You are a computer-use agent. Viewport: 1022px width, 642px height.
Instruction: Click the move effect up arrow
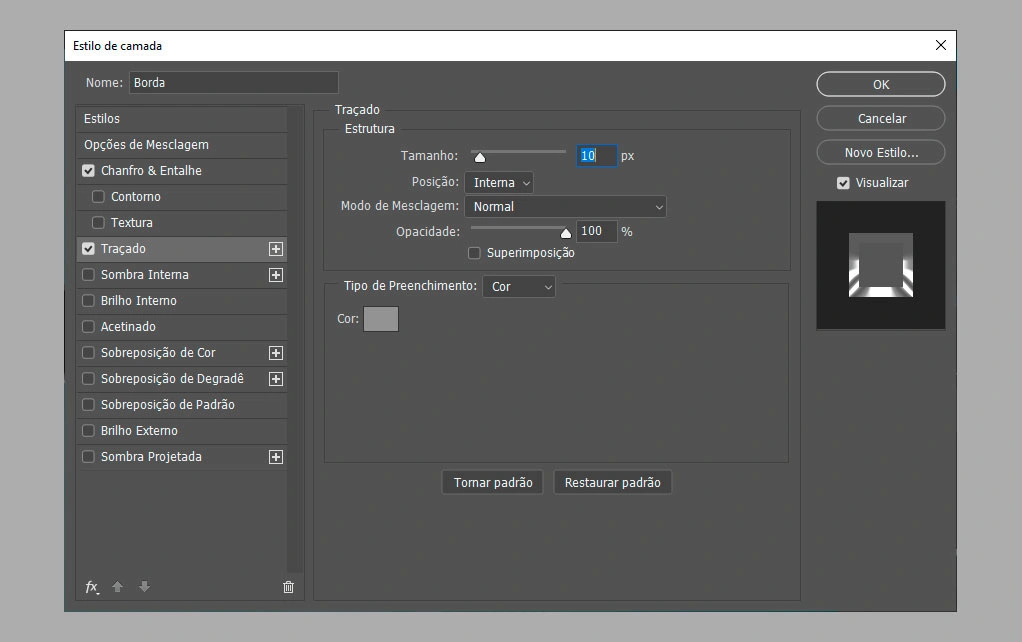117,587
